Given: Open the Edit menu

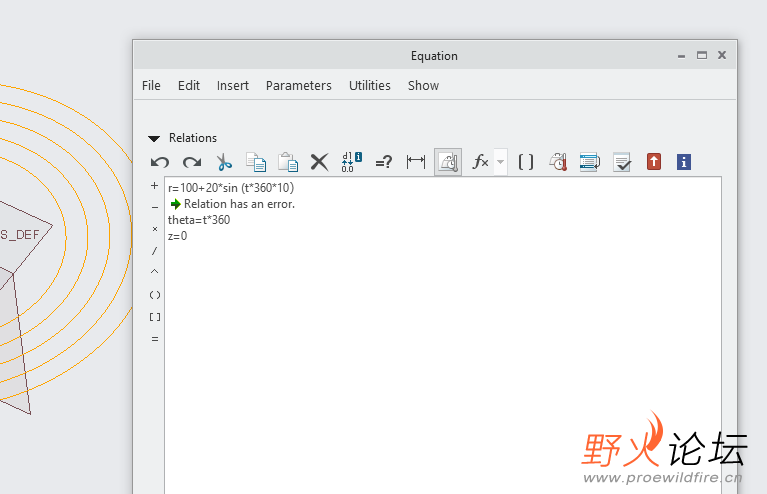Looking at the screenshot, I should (189, 86).
